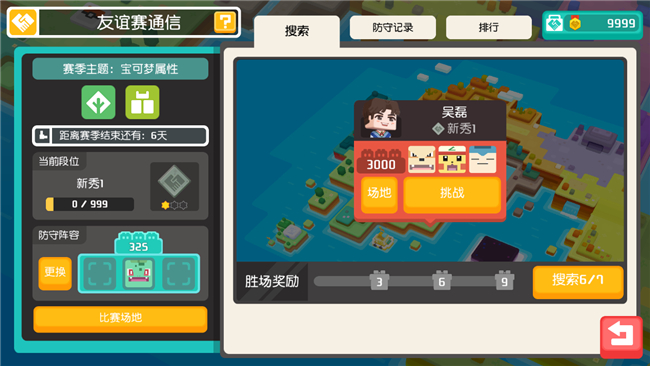Click the opponent avatar of 吴磊
The image size is (650, 366).
coord(381,118)
